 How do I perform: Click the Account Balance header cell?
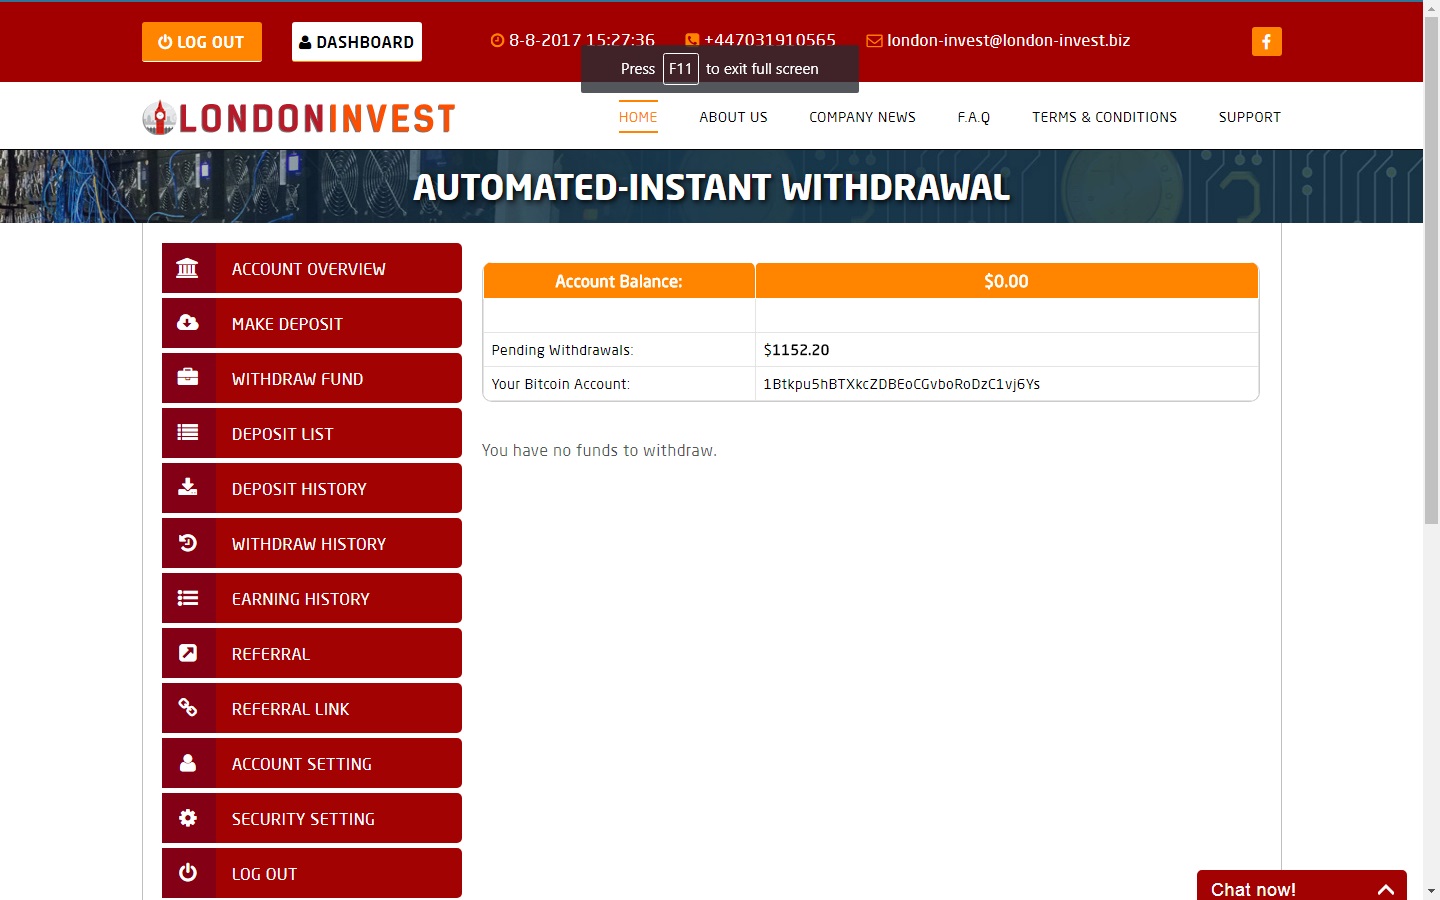pyautogui.click(x=619, y=281)
